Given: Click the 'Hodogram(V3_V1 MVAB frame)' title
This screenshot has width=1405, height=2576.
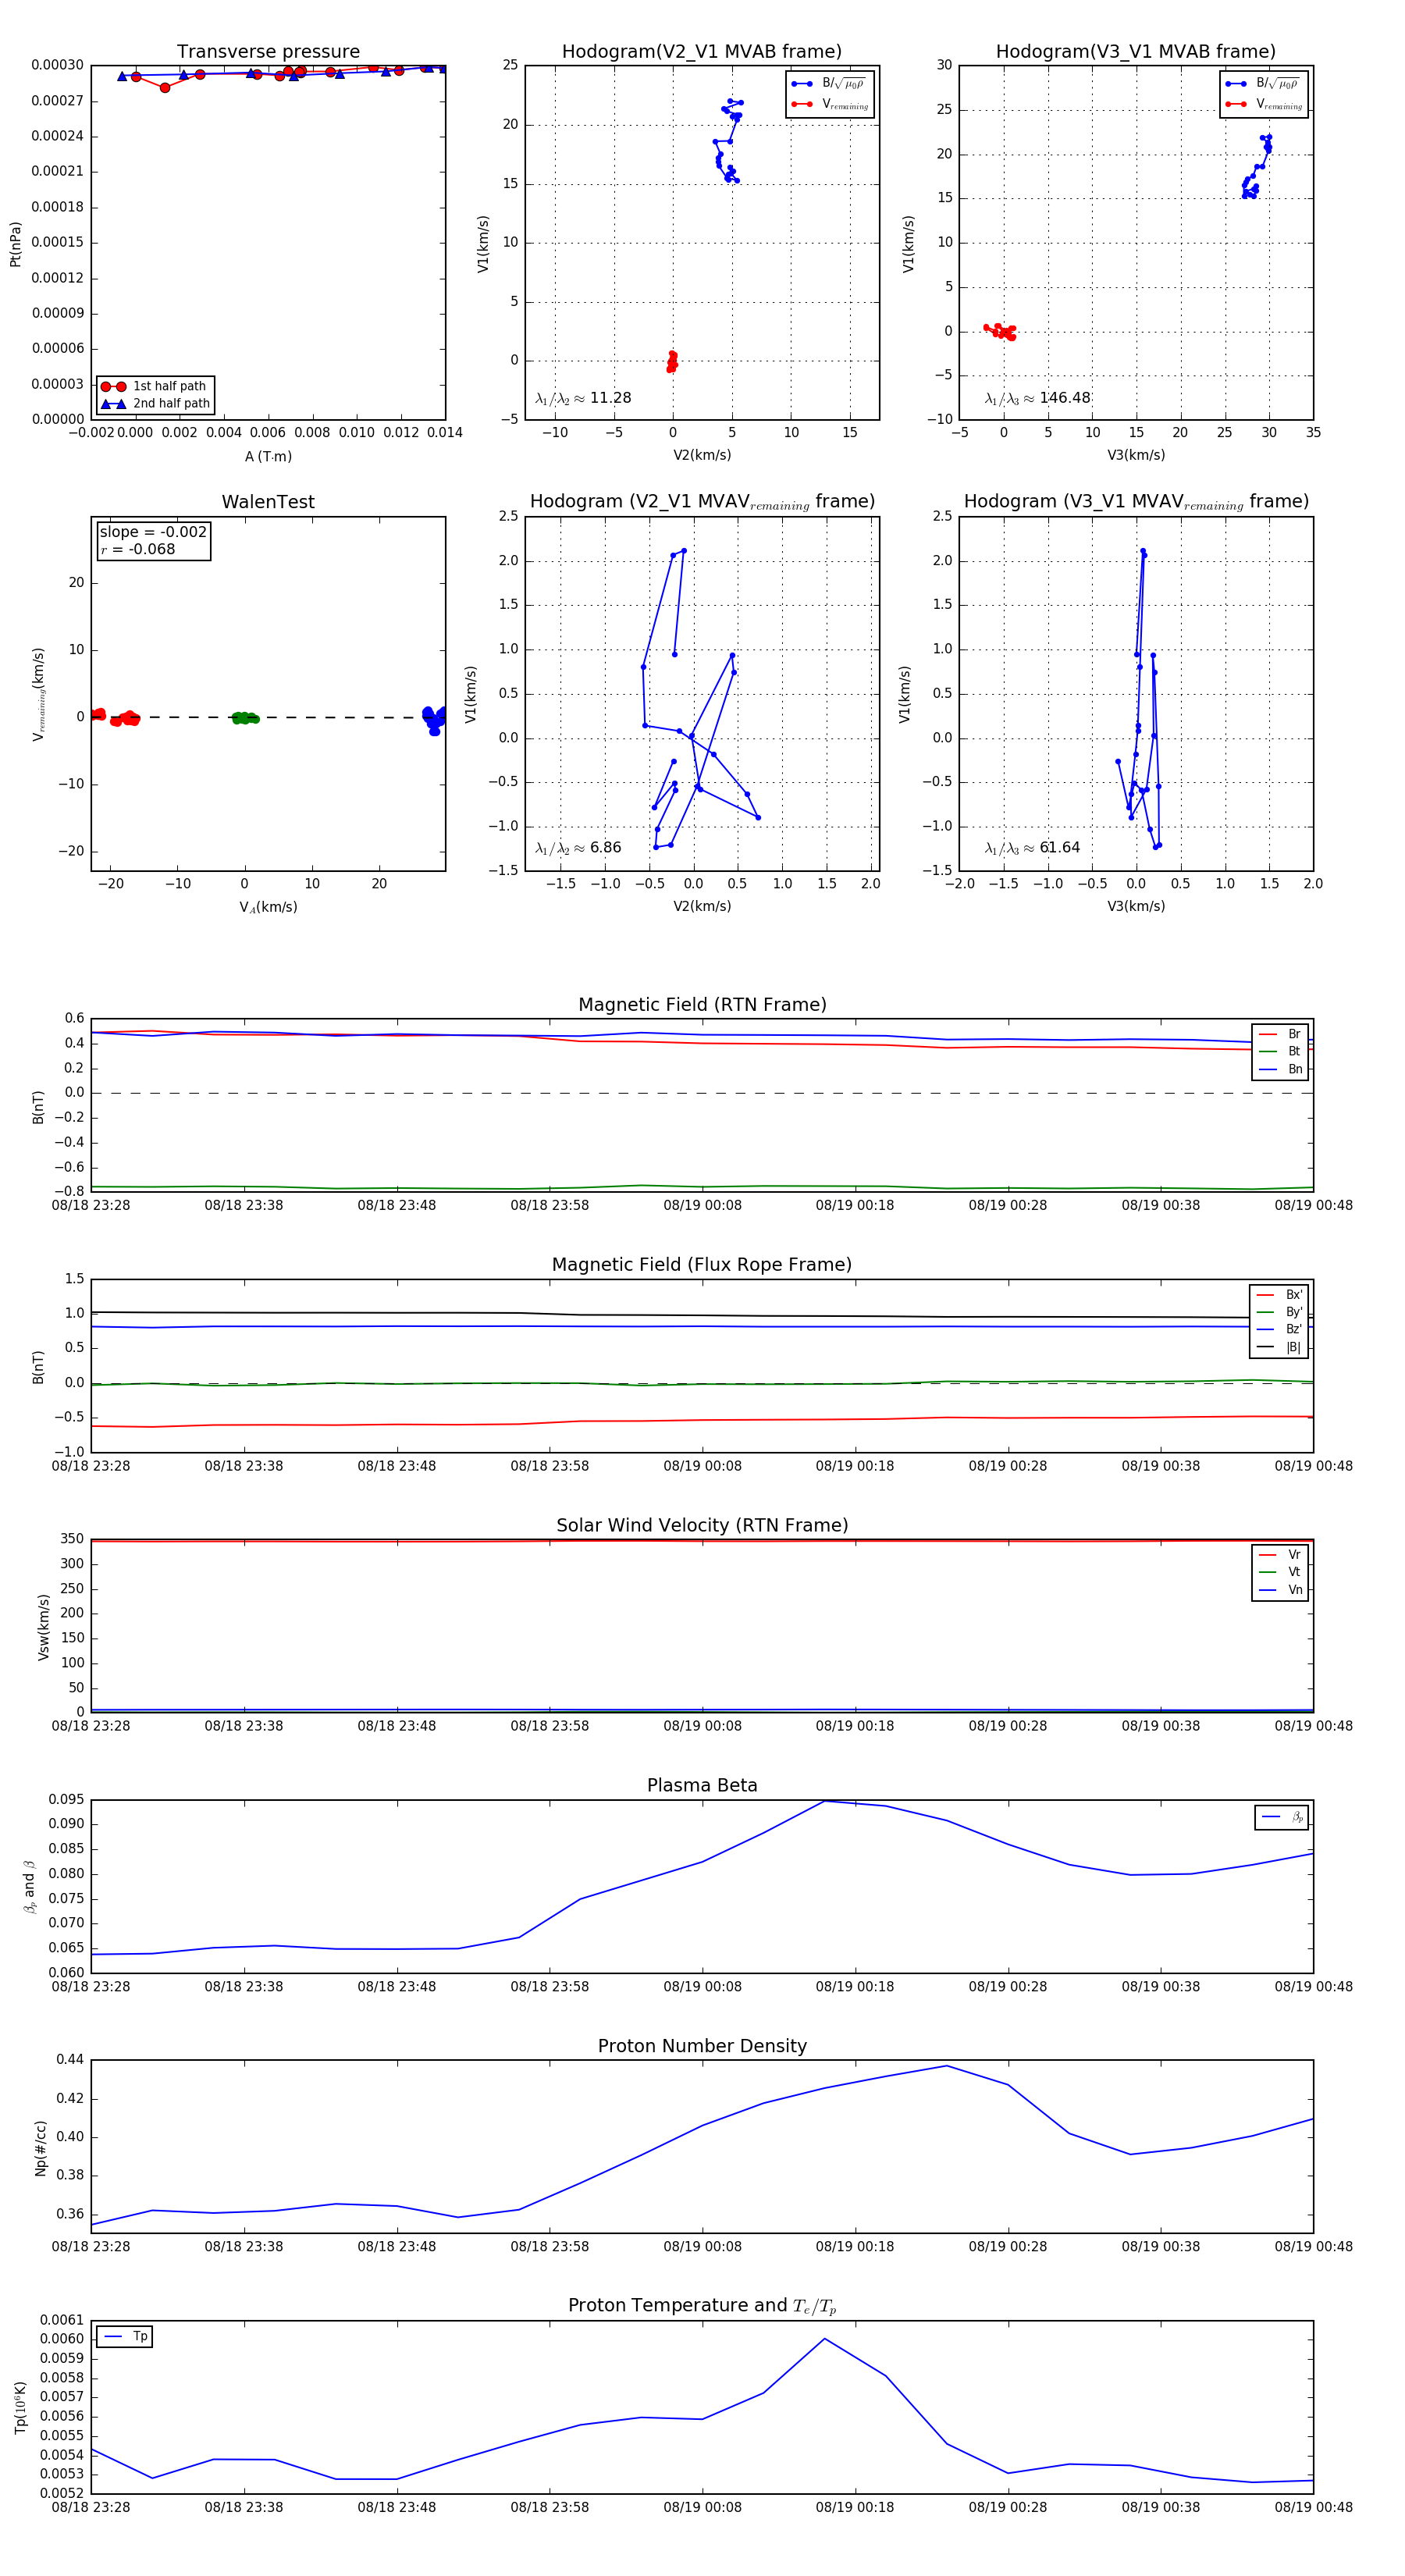Looking at the screenshot, I should (x=1136, y=52).
